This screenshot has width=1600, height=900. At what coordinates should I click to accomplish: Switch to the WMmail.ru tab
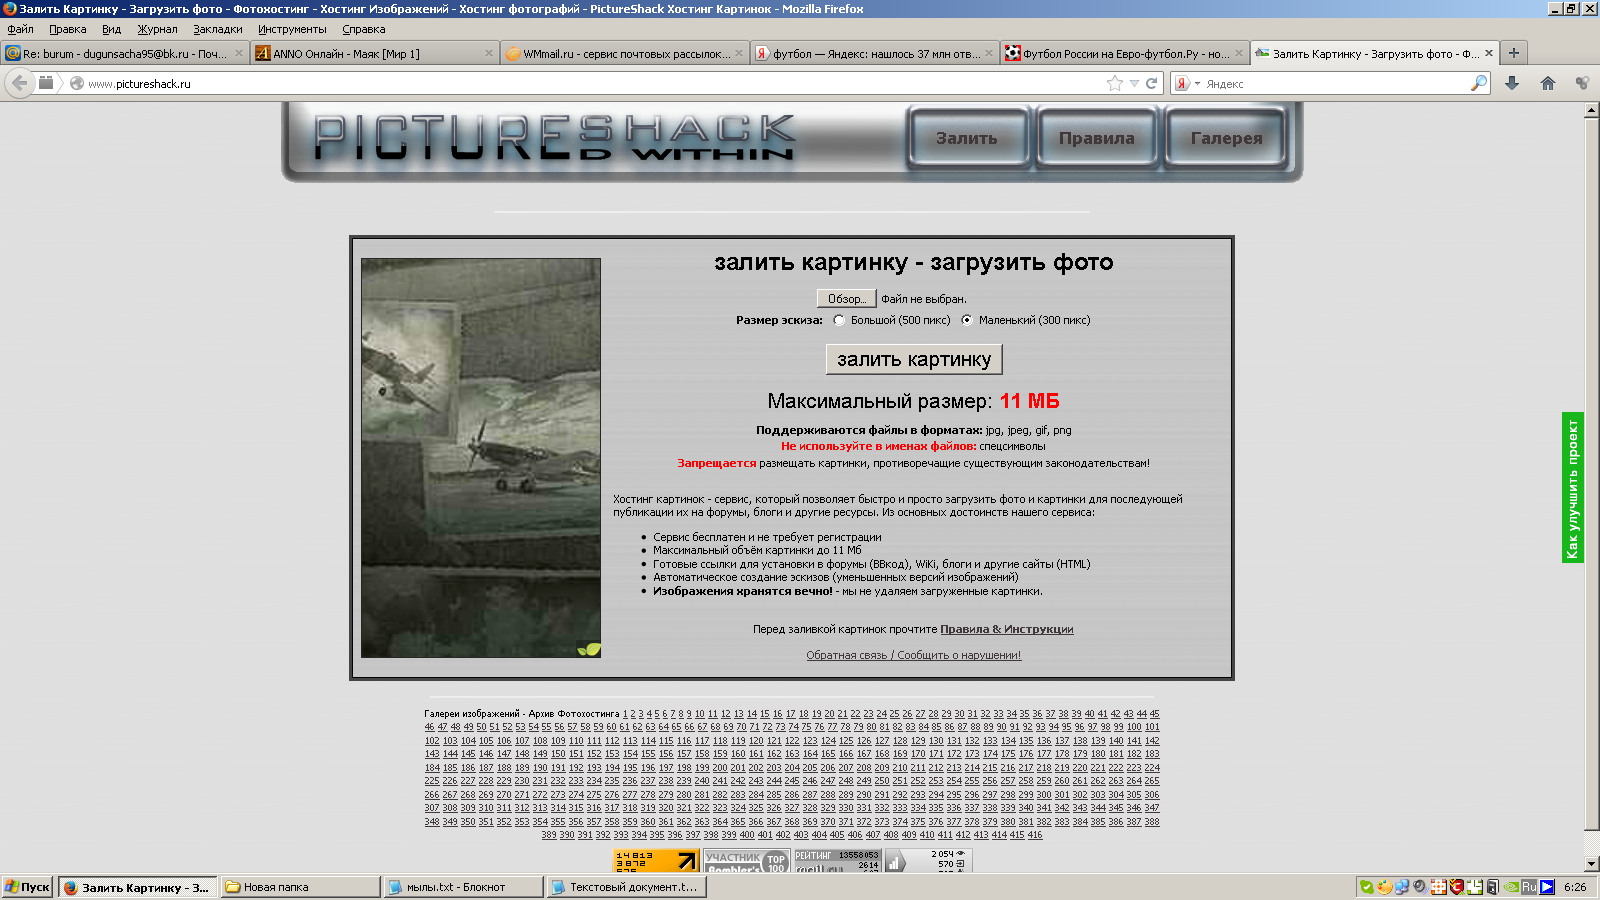pos(625,53)
